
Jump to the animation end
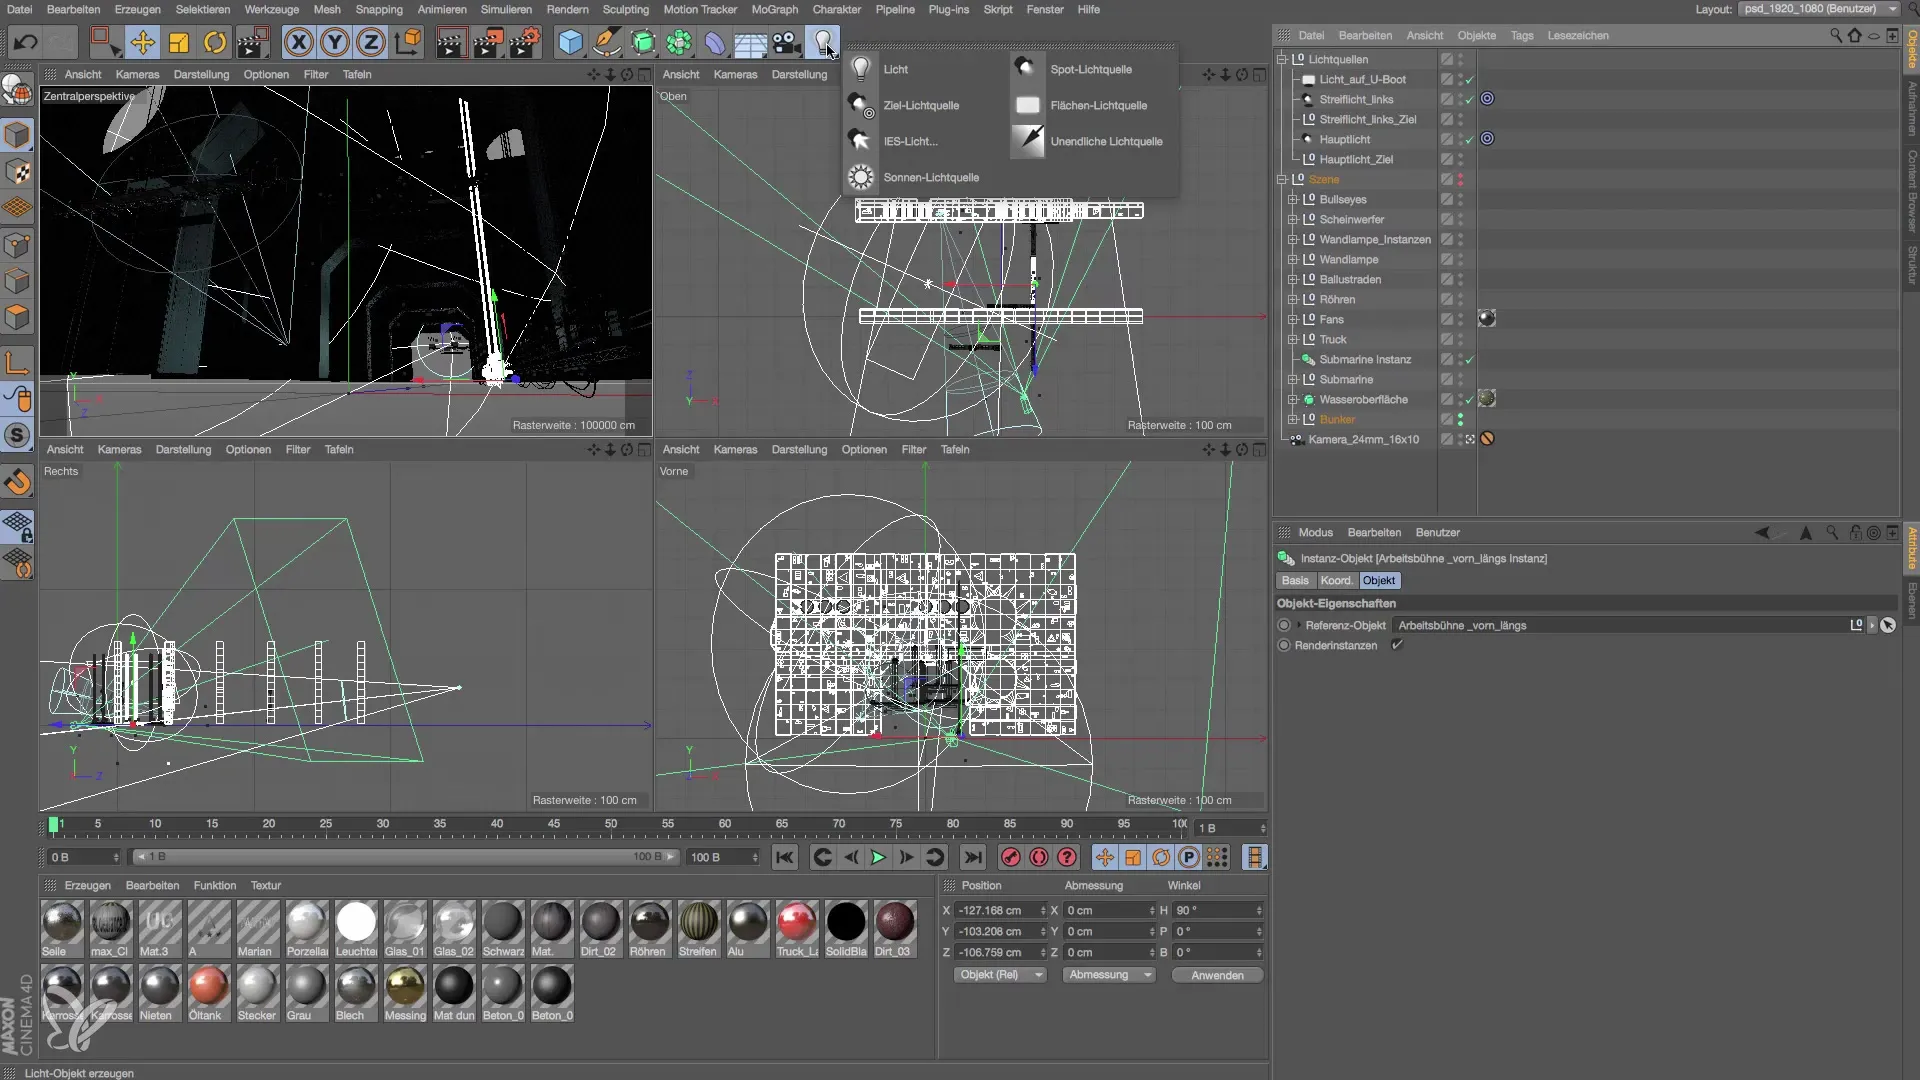pyautogui.click(x=972, y=857)
